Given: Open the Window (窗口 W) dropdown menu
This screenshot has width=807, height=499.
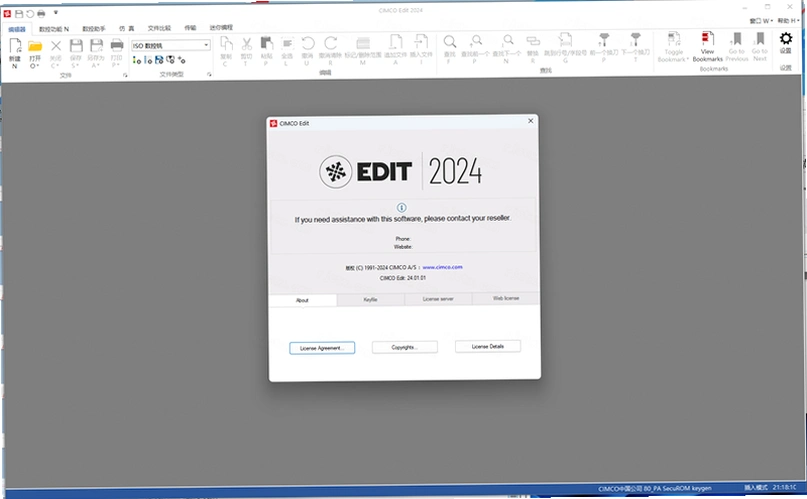Looking at the screenshot, I should coord(761,21).
